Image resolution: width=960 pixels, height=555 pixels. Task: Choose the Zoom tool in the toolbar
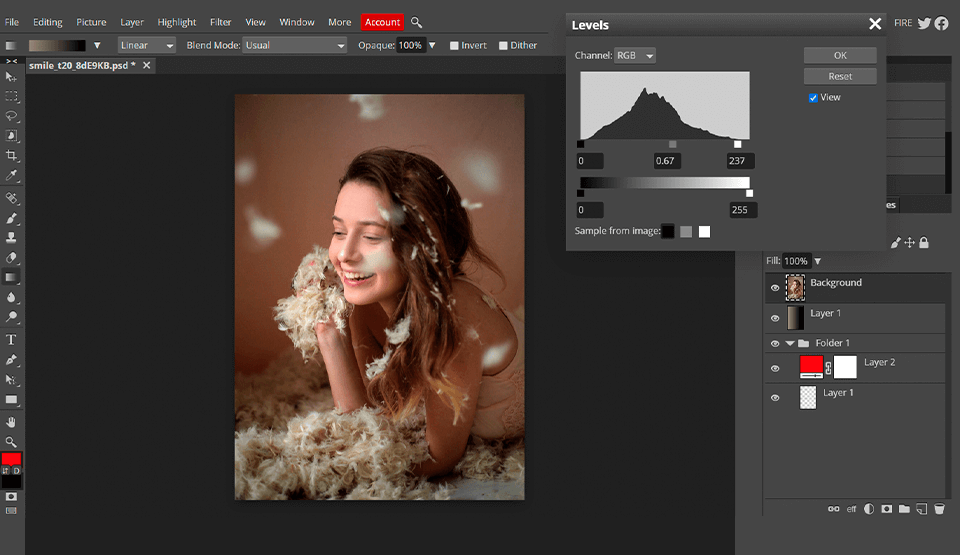pos(12,442)
